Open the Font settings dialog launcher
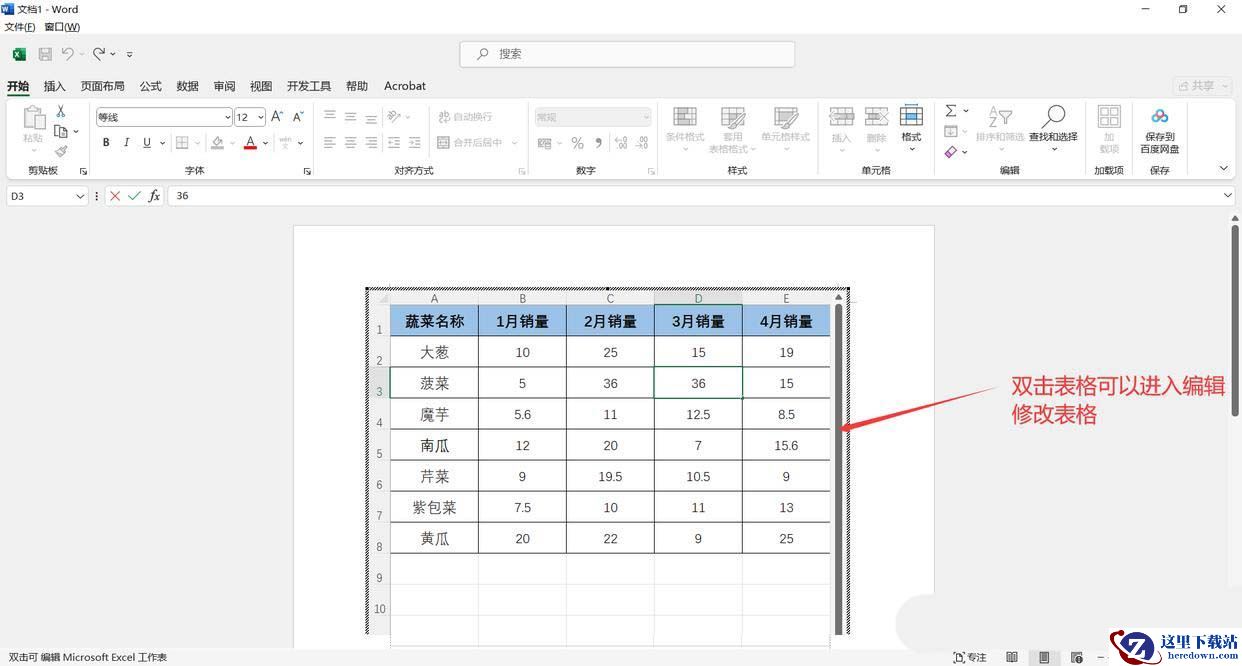Screen dimensions: 1242x666 click(307, 172)
